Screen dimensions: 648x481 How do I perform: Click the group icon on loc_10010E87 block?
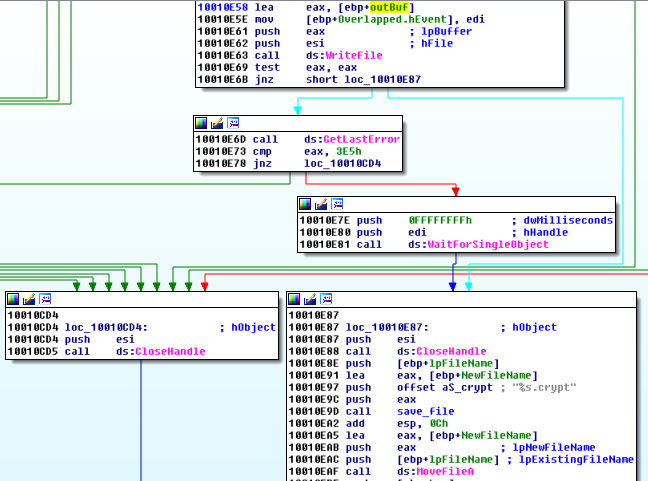[326, 298]
